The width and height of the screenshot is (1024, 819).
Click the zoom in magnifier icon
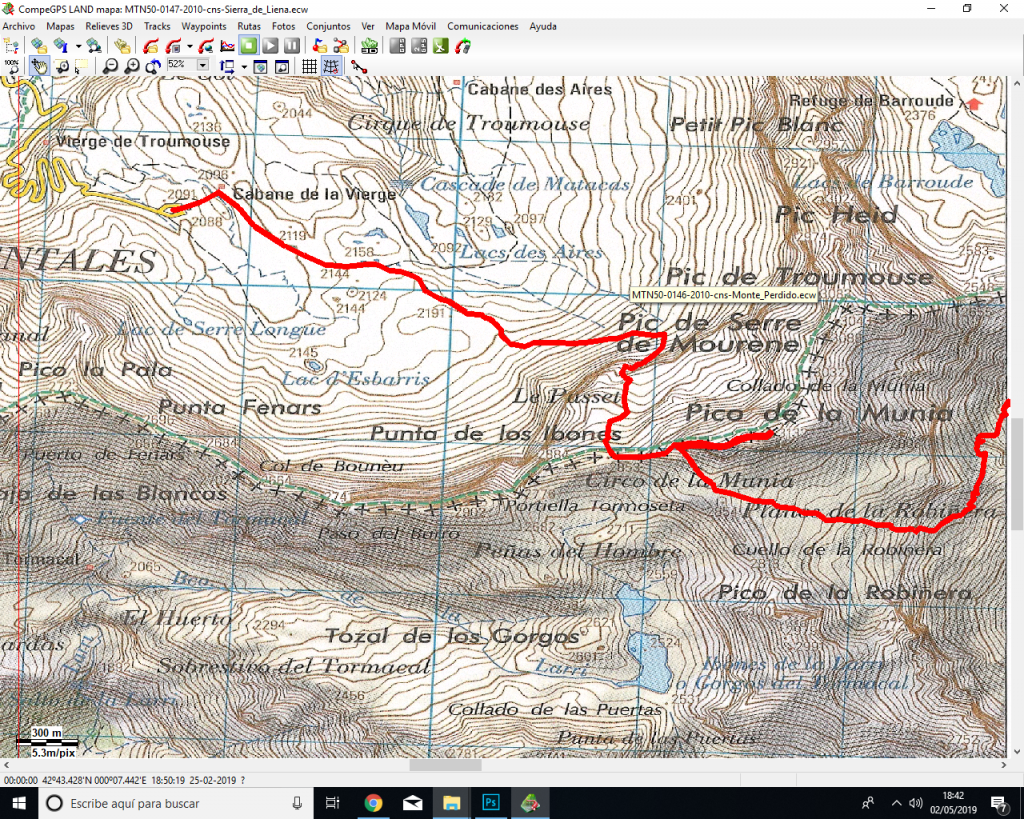132,67
